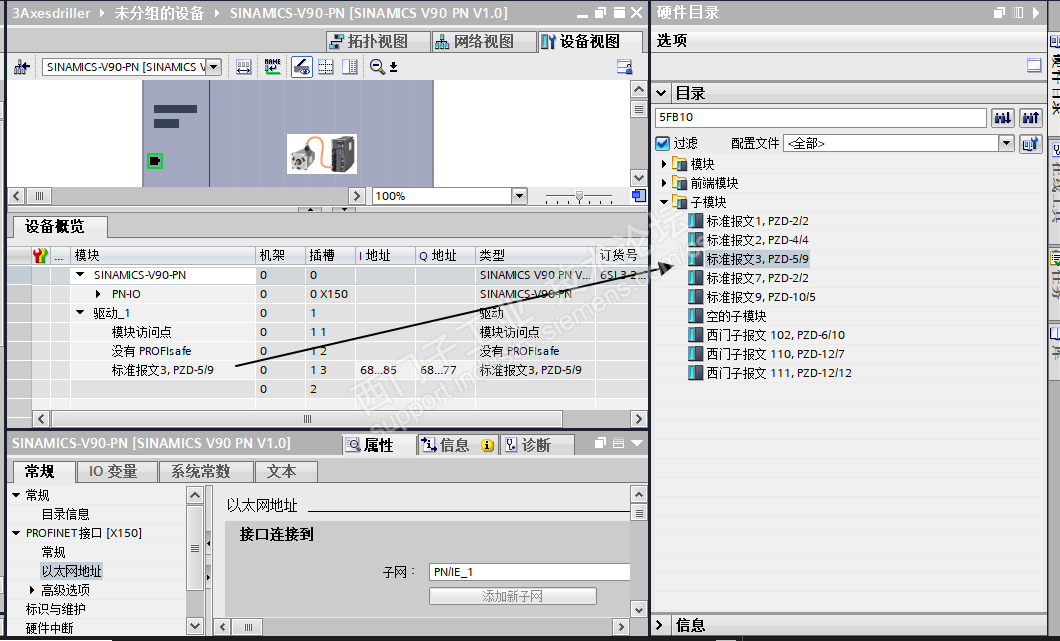Click the 标准报文1, PZD-2/2 module icon
Image resolution: width=1060 pixels, height=641 pixels.
696,221
